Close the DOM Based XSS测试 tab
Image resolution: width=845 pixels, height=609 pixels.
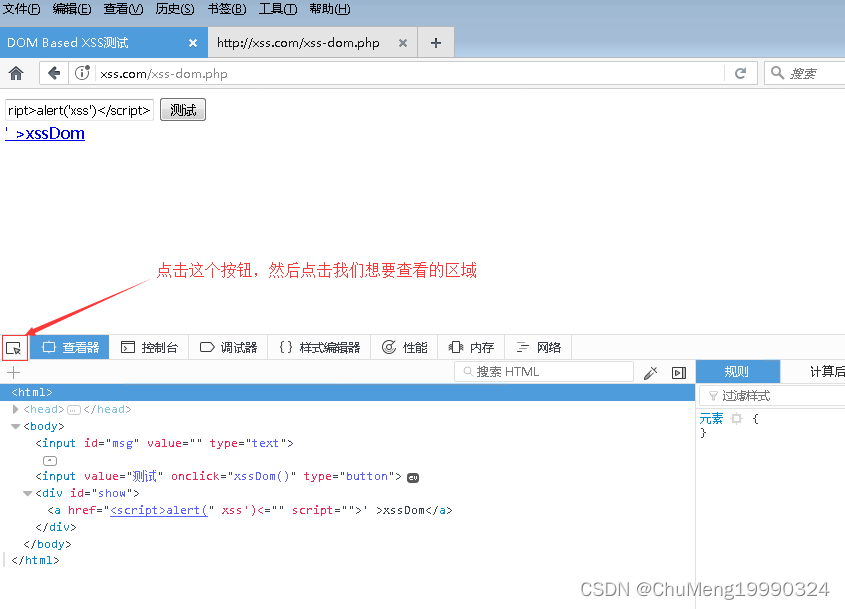(192, 43)
